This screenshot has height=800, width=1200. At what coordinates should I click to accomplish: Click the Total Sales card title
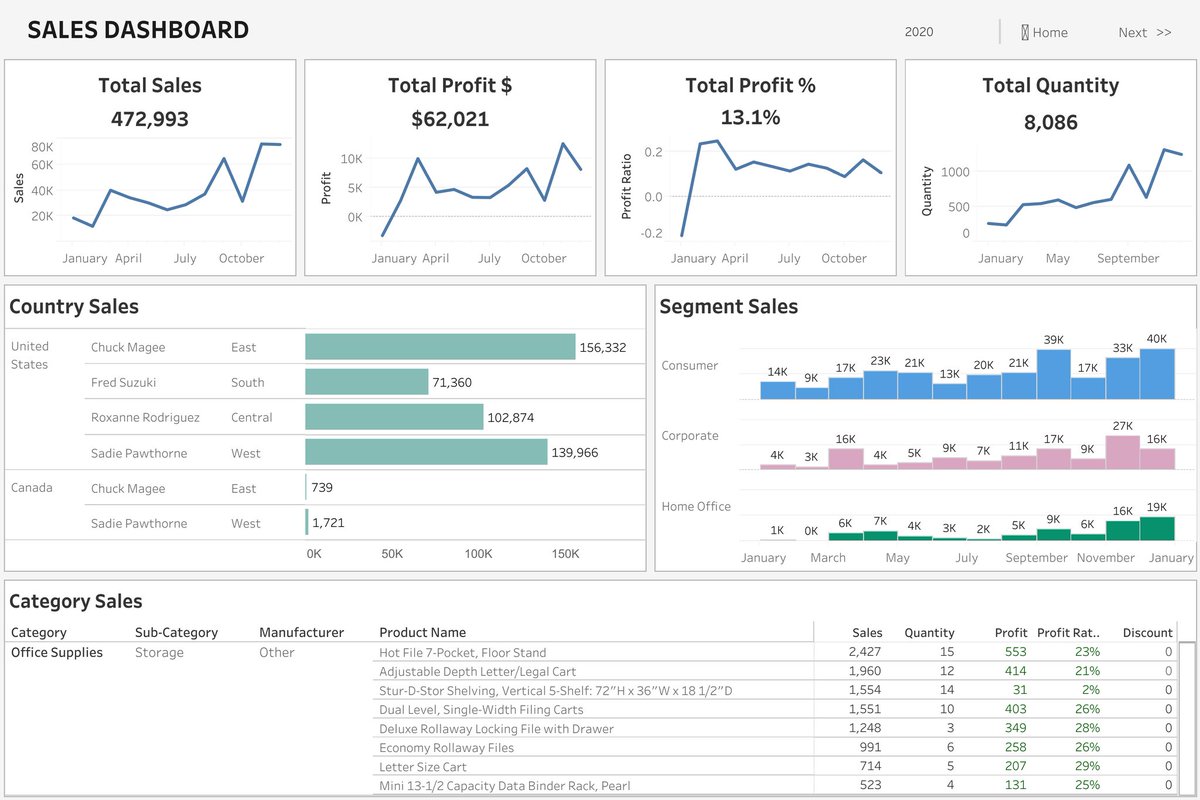pos(150,85)
